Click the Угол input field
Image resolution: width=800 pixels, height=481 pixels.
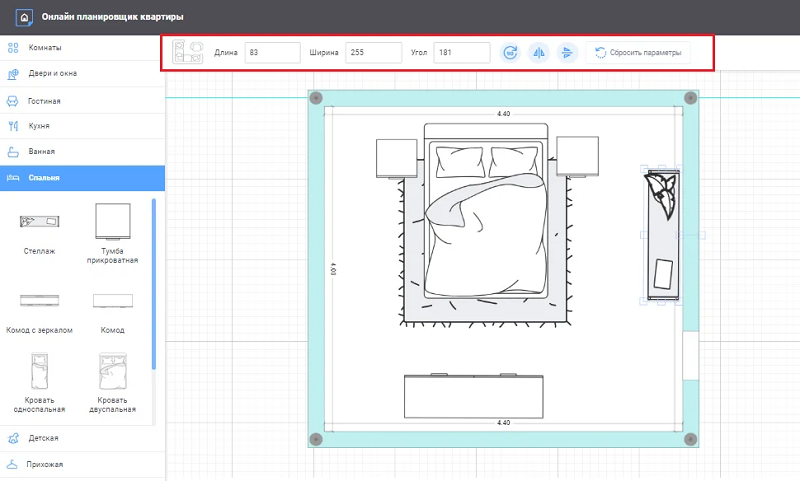tap(461, 52)
